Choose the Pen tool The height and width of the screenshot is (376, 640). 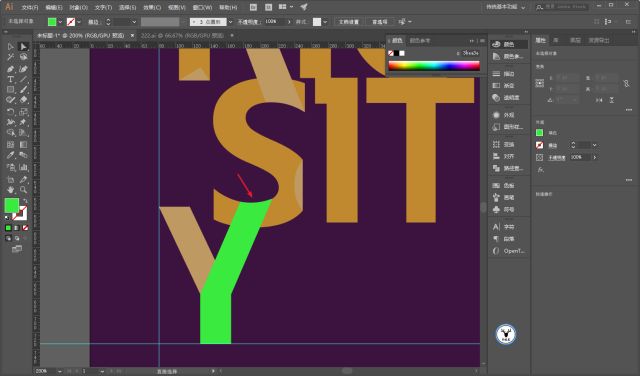pos(11,69)
